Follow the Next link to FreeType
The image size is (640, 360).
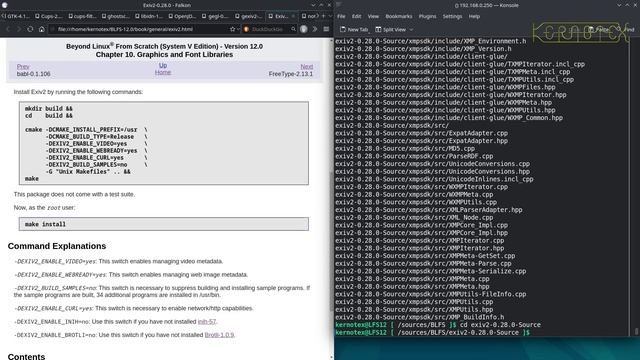[x=307, y=67]
